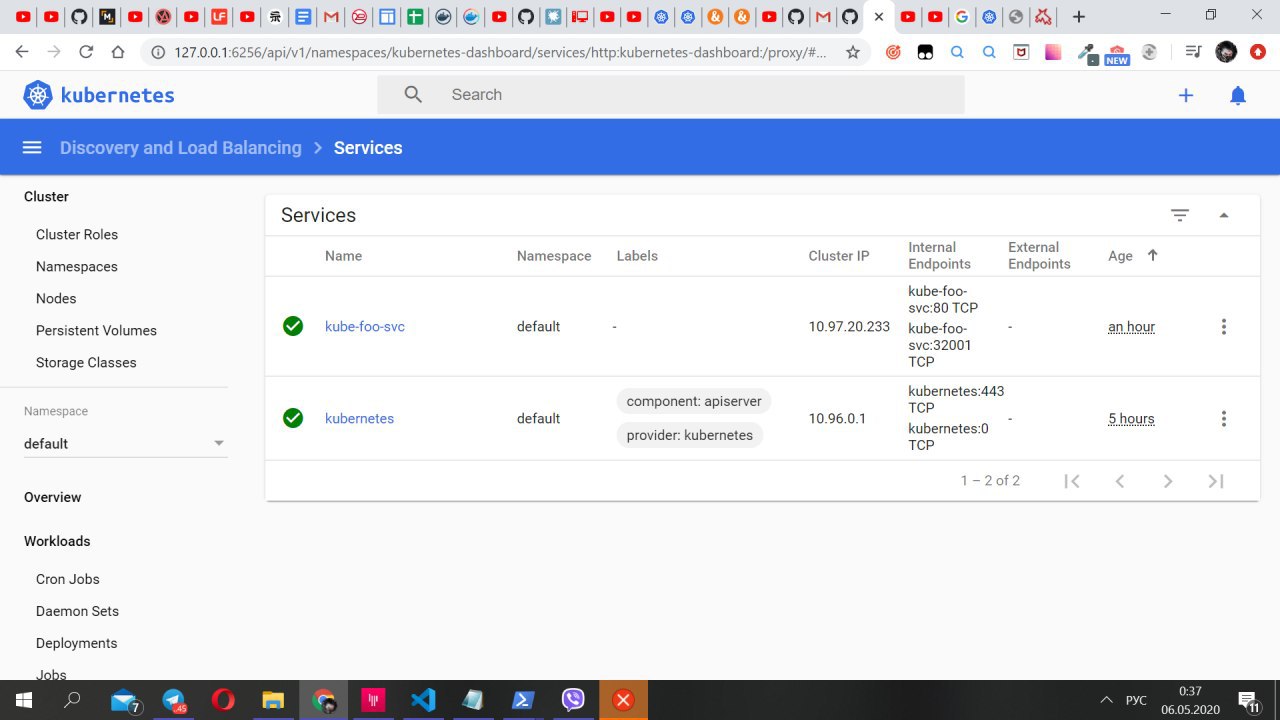Open Storage Classes in sidebar
The image size is (1280, 720).
tap(86, 362)
